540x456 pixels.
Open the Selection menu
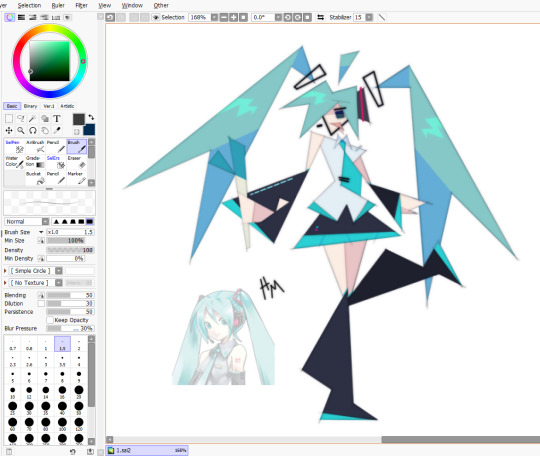(x=29, y=6)
